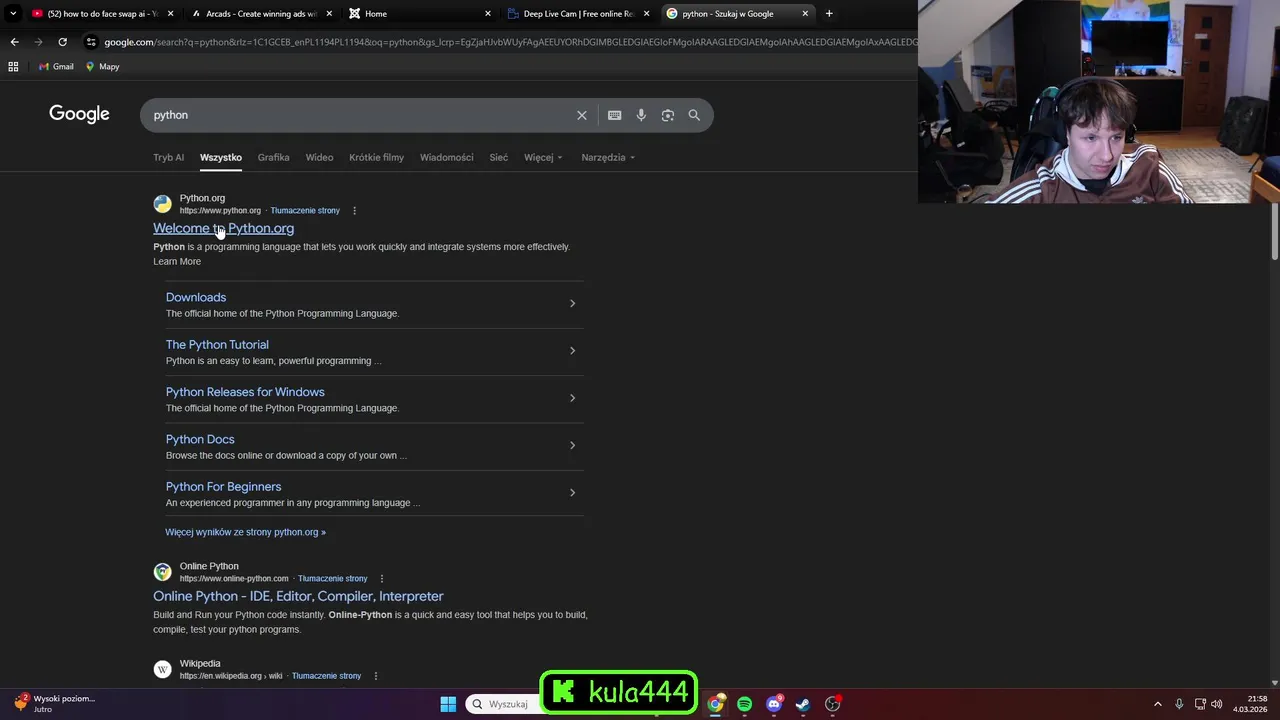
Task: Open Welcome to Python.org result
Action: pyautogui.click(x=223, y=228)
